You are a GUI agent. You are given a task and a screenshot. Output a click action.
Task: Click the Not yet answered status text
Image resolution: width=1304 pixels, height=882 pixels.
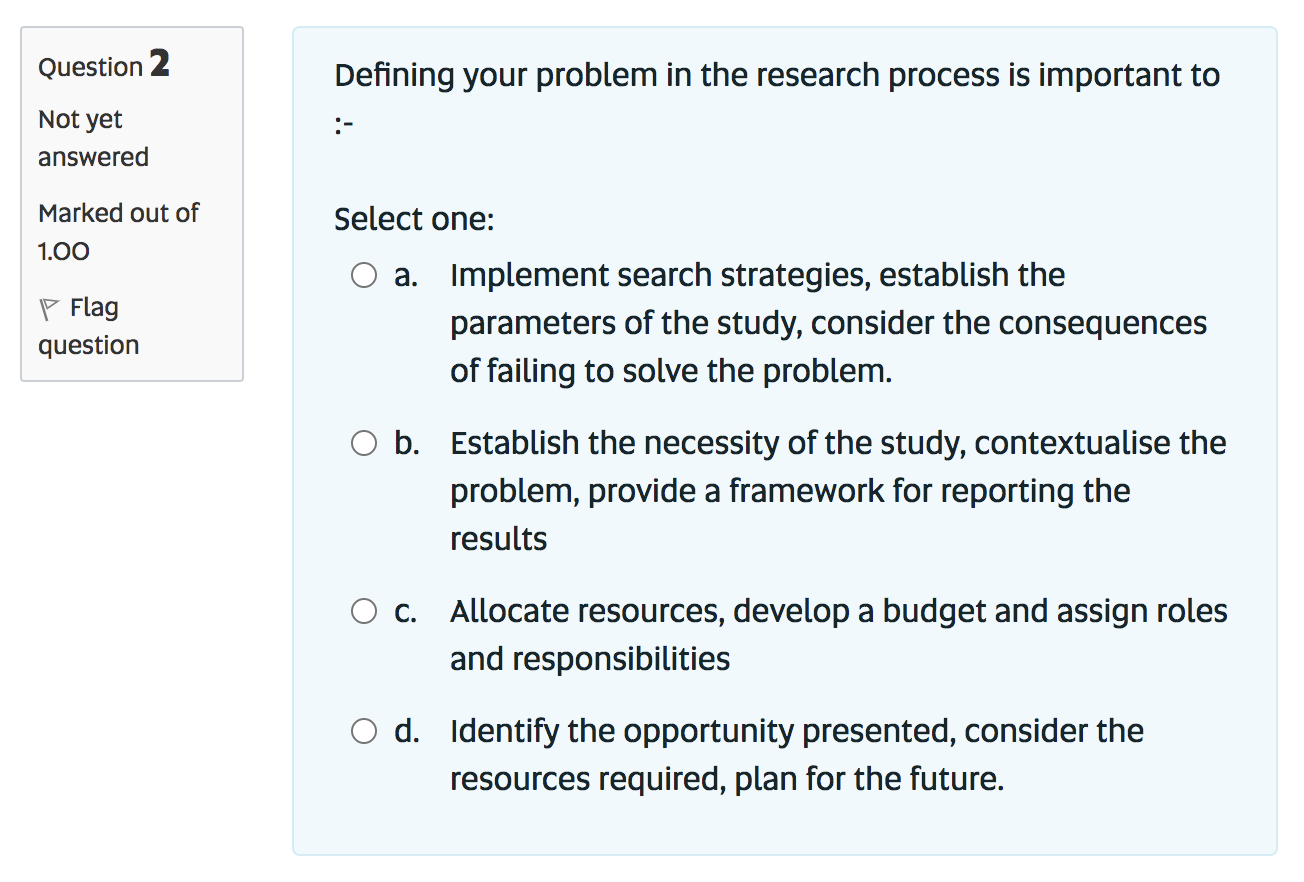click(80, 137)
